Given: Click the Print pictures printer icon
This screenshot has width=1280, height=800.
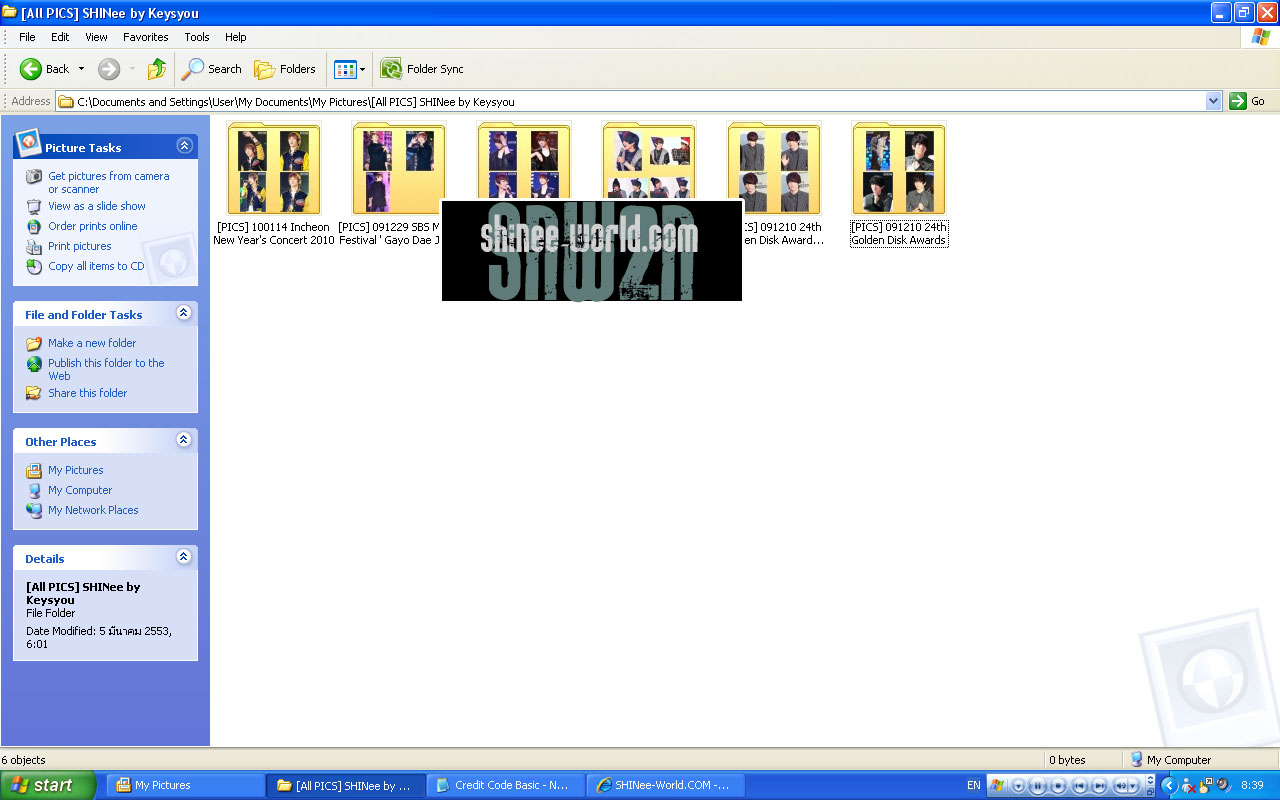Looking at the screenshot, I should pyautogui.click(x=34, y=246).
